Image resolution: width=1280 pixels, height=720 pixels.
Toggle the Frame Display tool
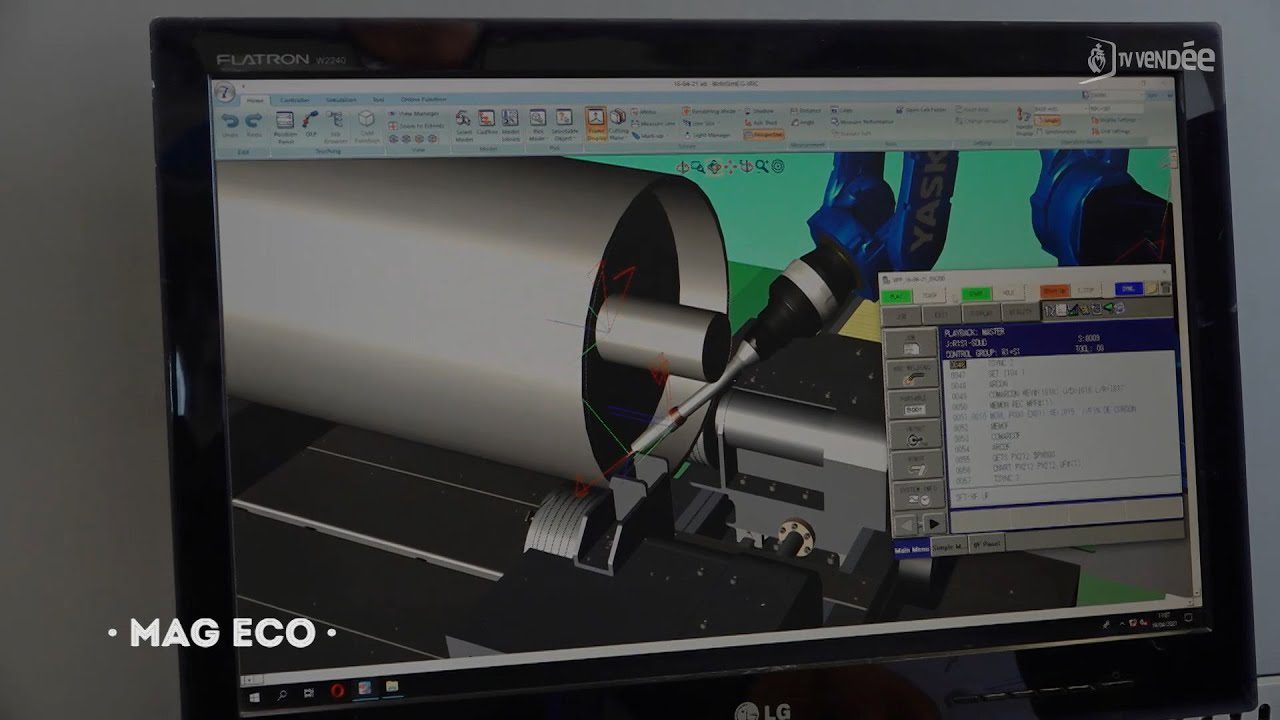pyautogui.click(x=596, y=119)
